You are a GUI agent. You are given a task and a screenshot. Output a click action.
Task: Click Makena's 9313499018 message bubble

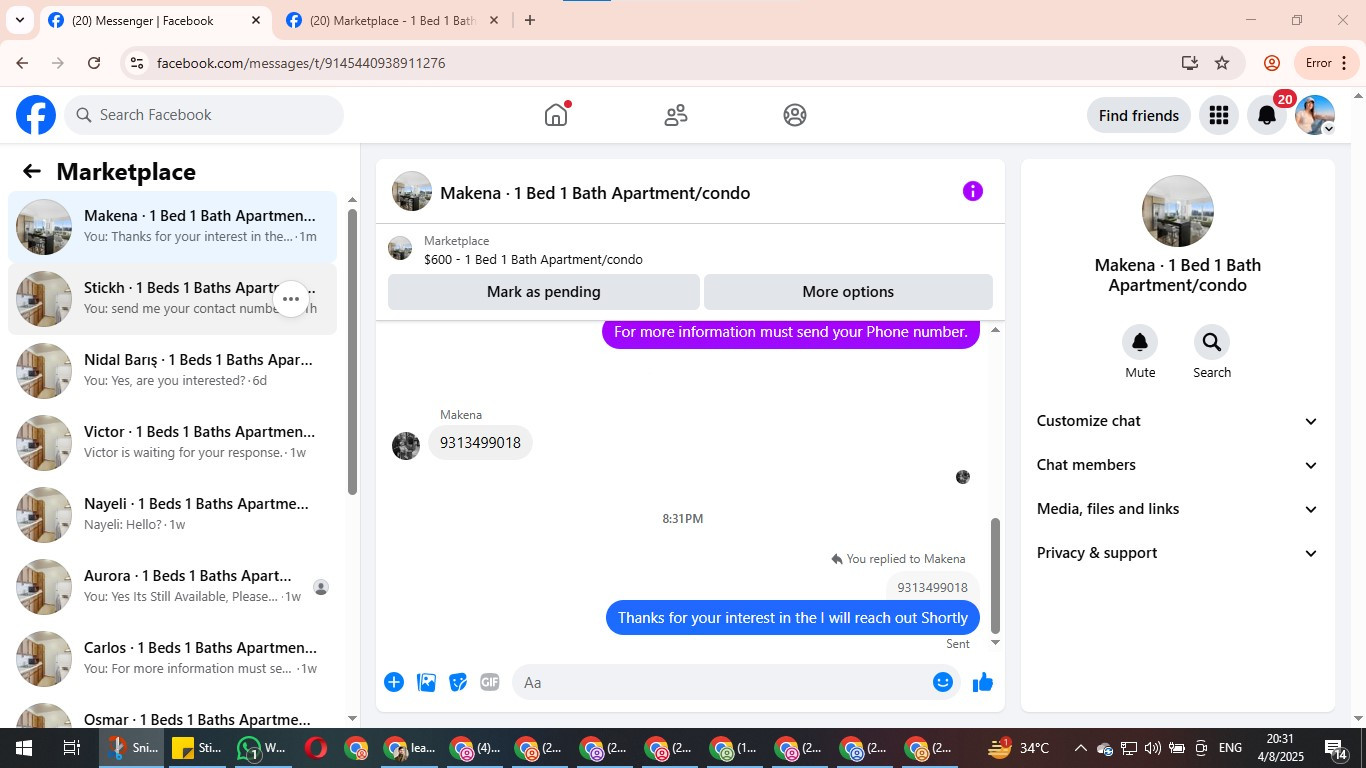480,443
